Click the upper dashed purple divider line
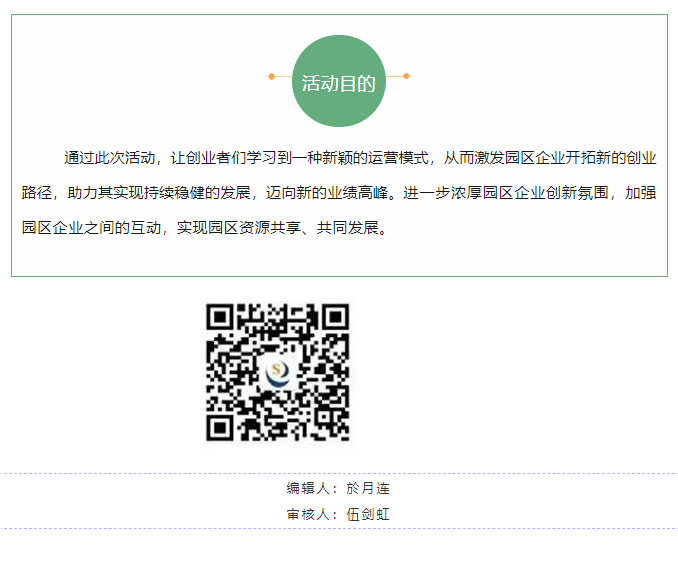This screenshot has width=678, height=565. pyautogui.click(x=339, y=474)
